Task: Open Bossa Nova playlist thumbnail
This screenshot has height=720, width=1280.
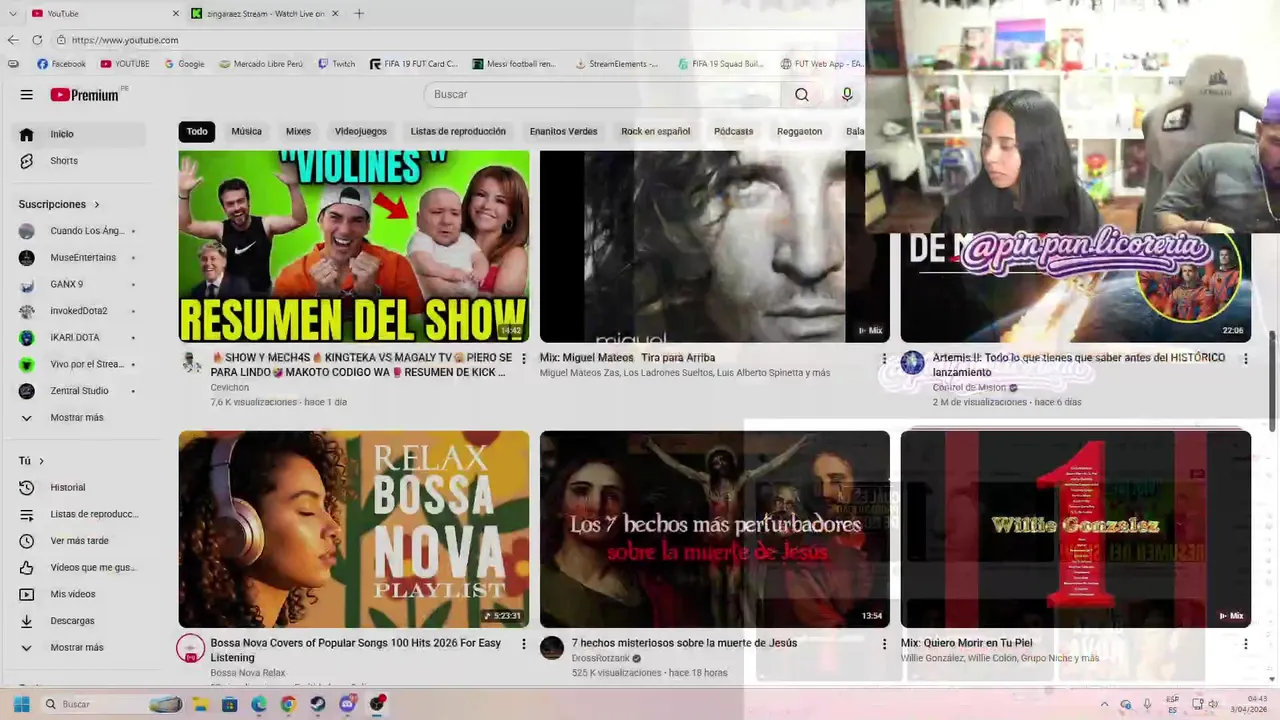Action: click(354, 529)
